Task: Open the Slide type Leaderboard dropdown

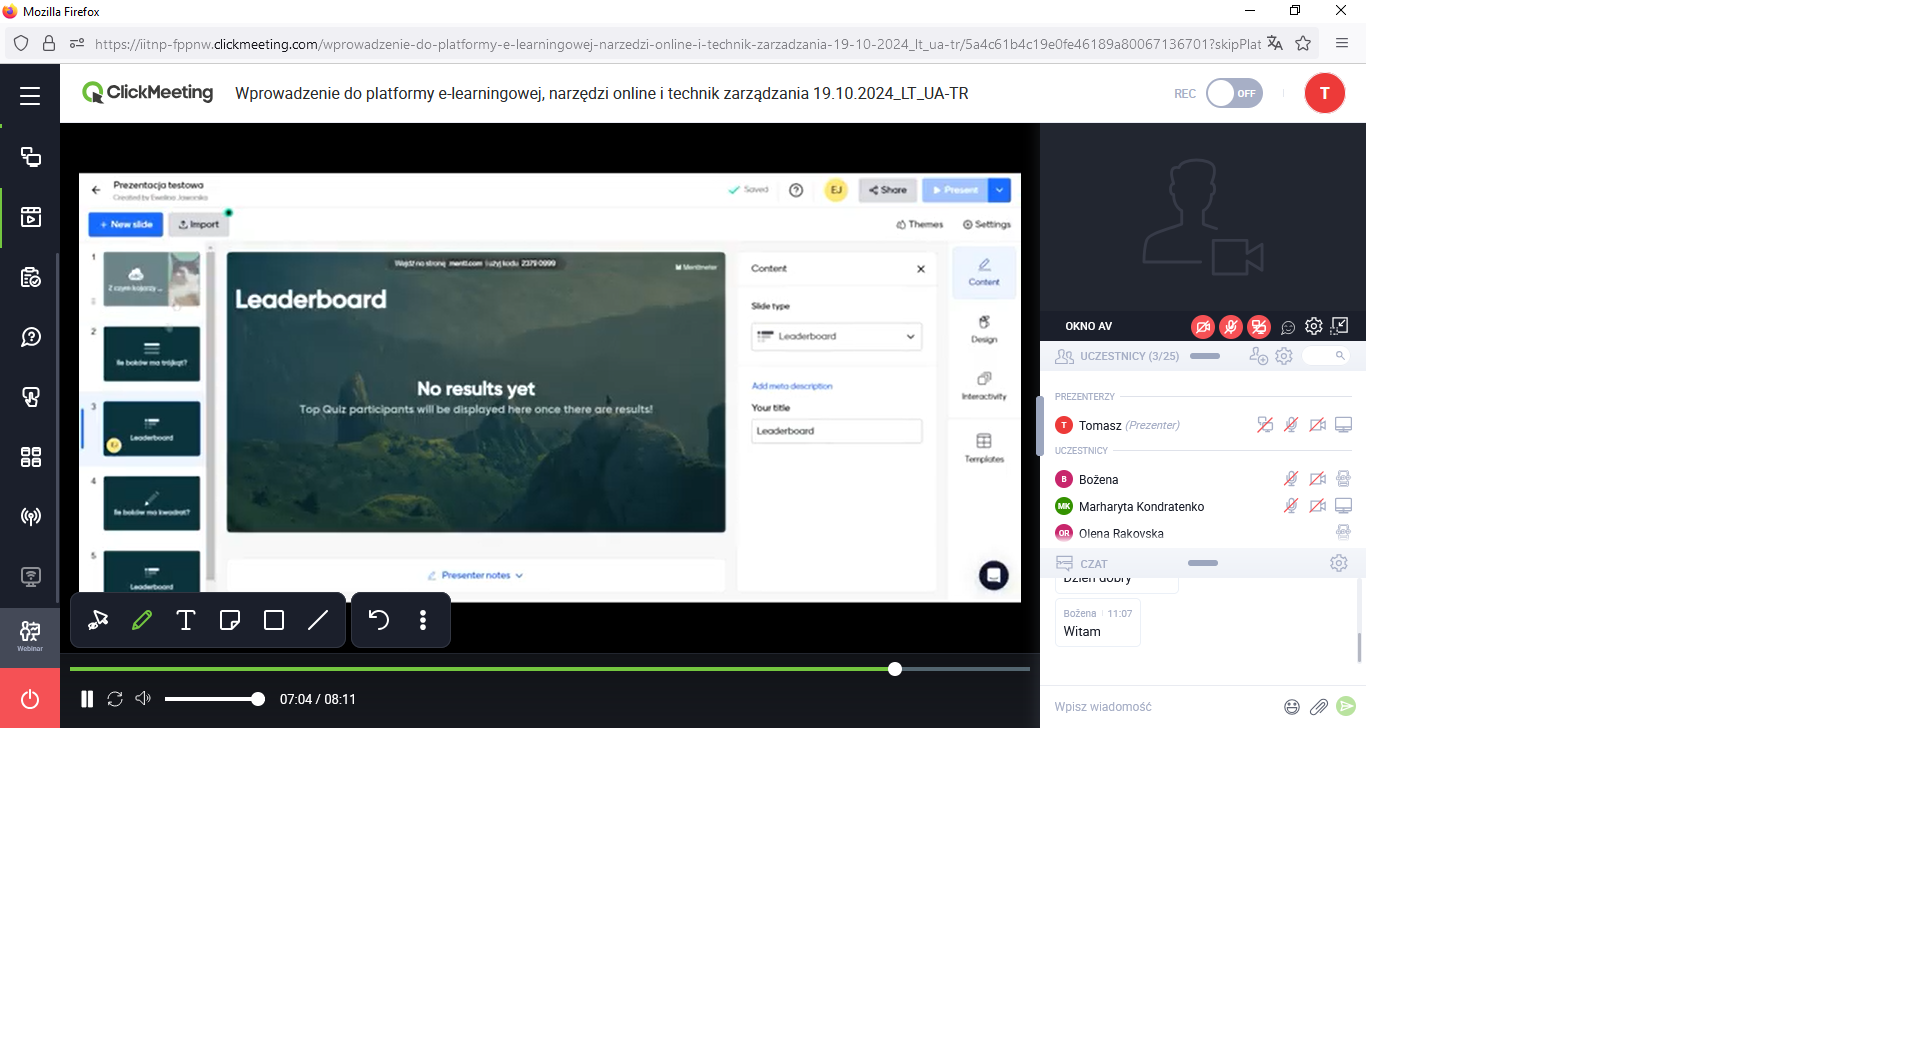Action: click(x=836, y=336)
